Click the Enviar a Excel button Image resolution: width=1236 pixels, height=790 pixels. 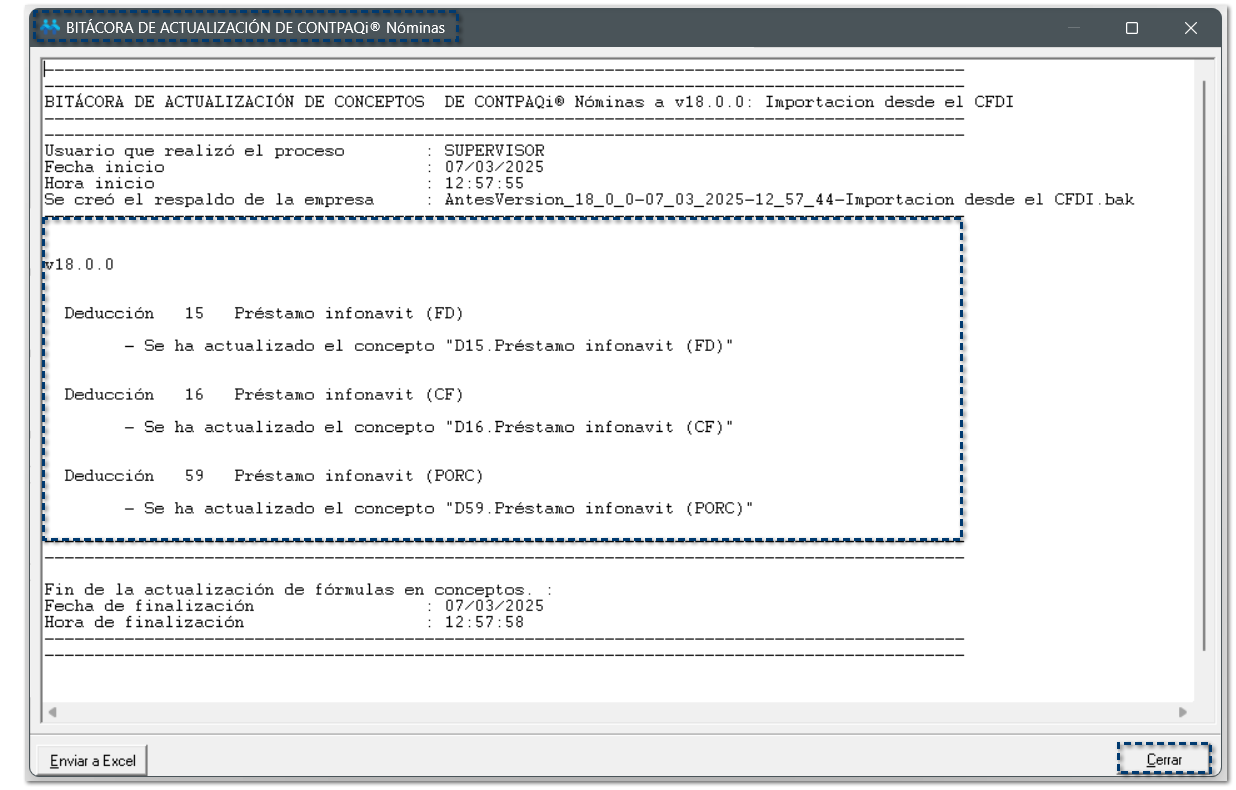click(x=92, y=761)
